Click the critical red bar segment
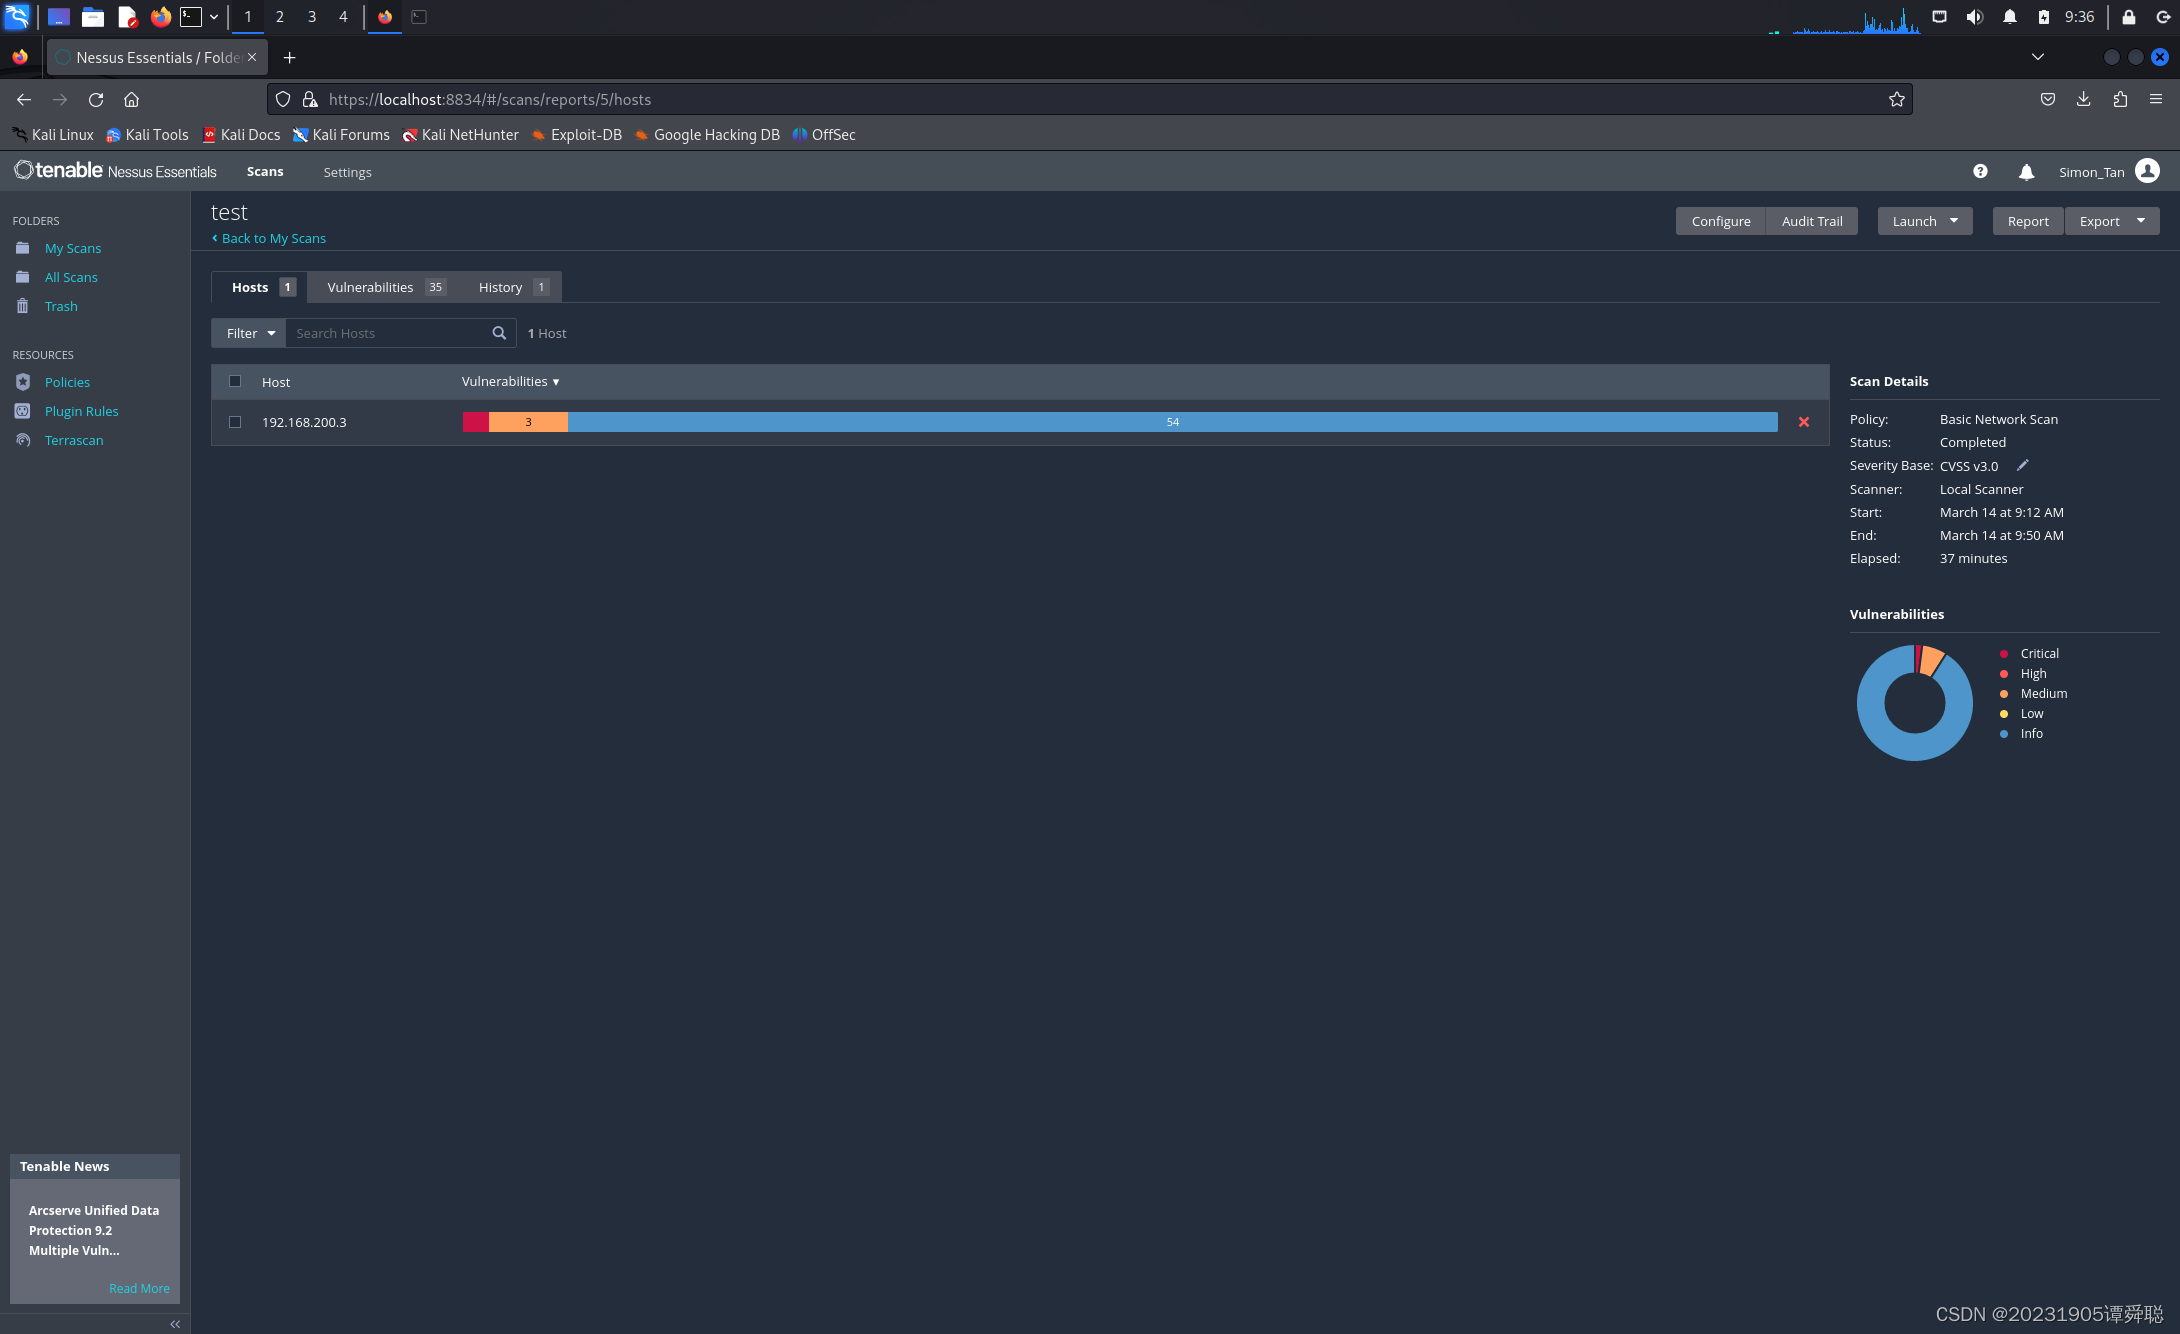This screenshot has height=1334, width=2180. click(476, 422)
